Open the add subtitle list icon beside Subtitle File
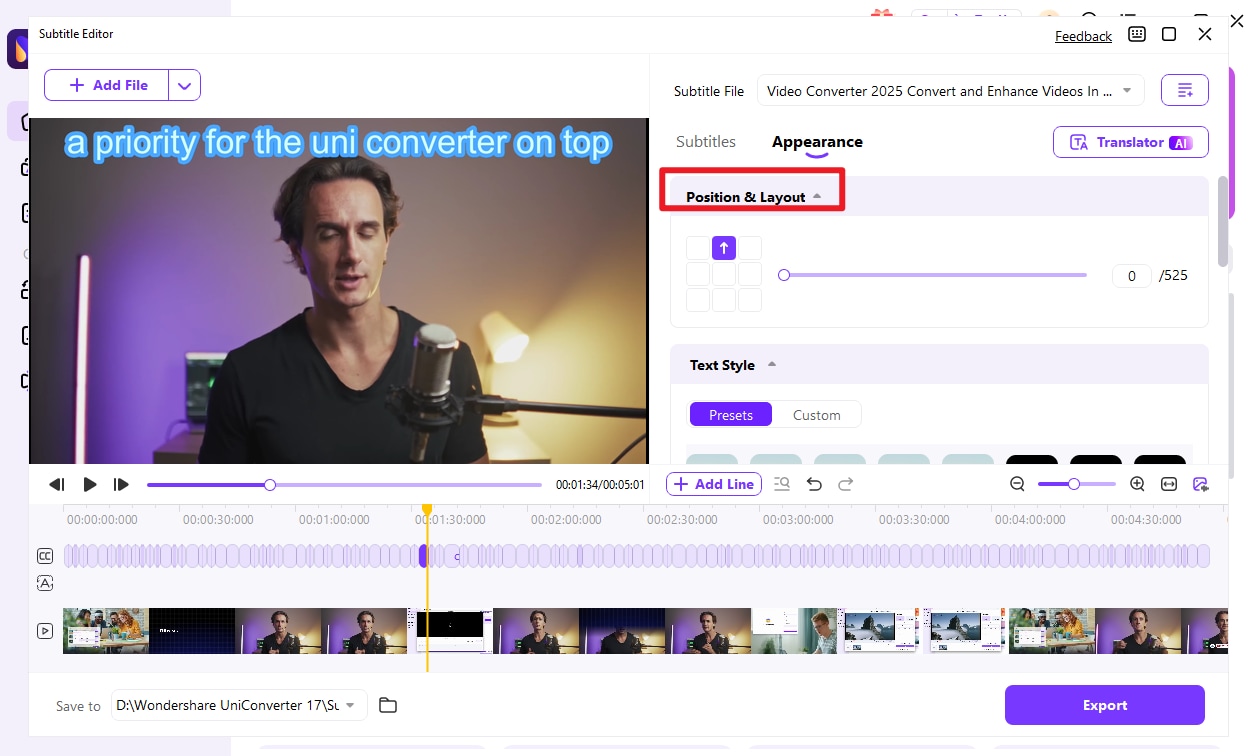 tap(1184, 90)
